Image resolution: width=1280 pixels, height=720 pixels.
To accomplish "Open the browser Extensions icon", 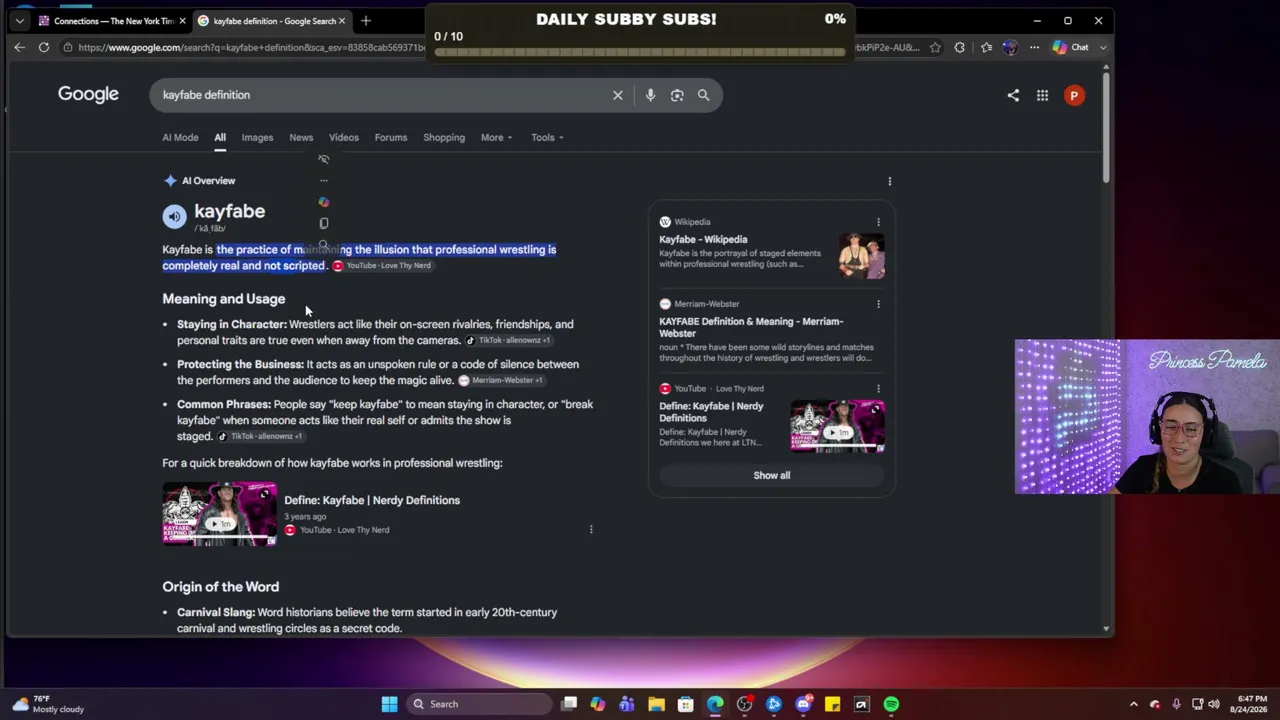I will 959,47.
